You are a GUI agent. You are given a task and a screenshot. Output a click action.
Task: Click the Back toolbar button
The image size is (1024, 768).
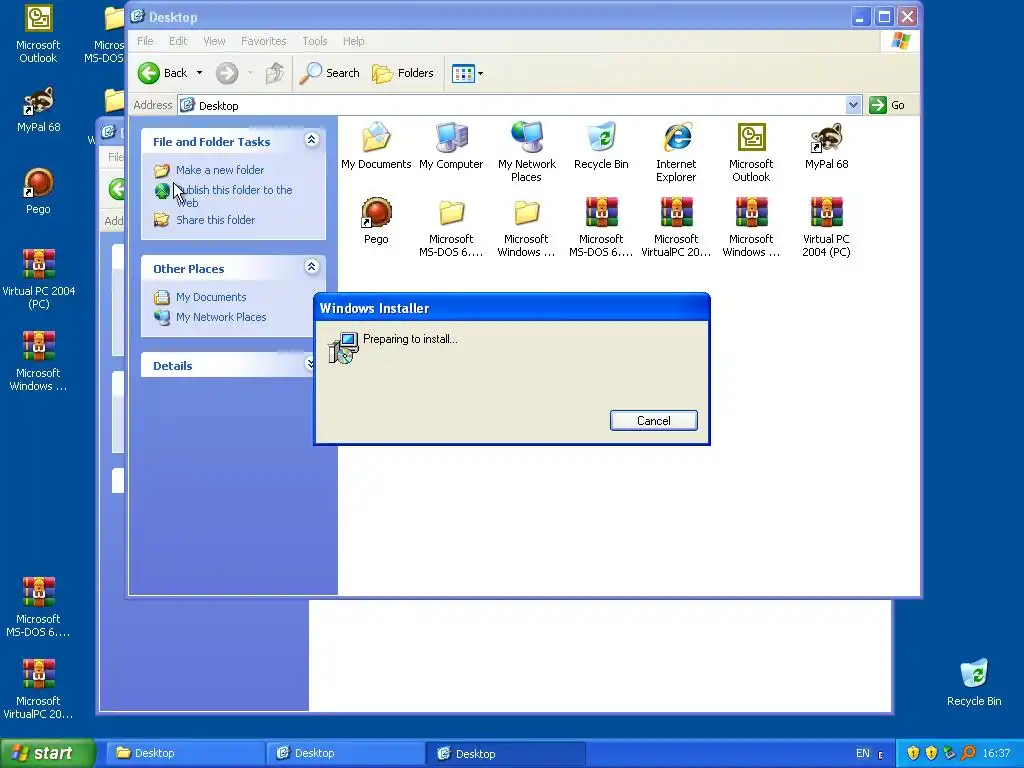click(x=163, y=73)
